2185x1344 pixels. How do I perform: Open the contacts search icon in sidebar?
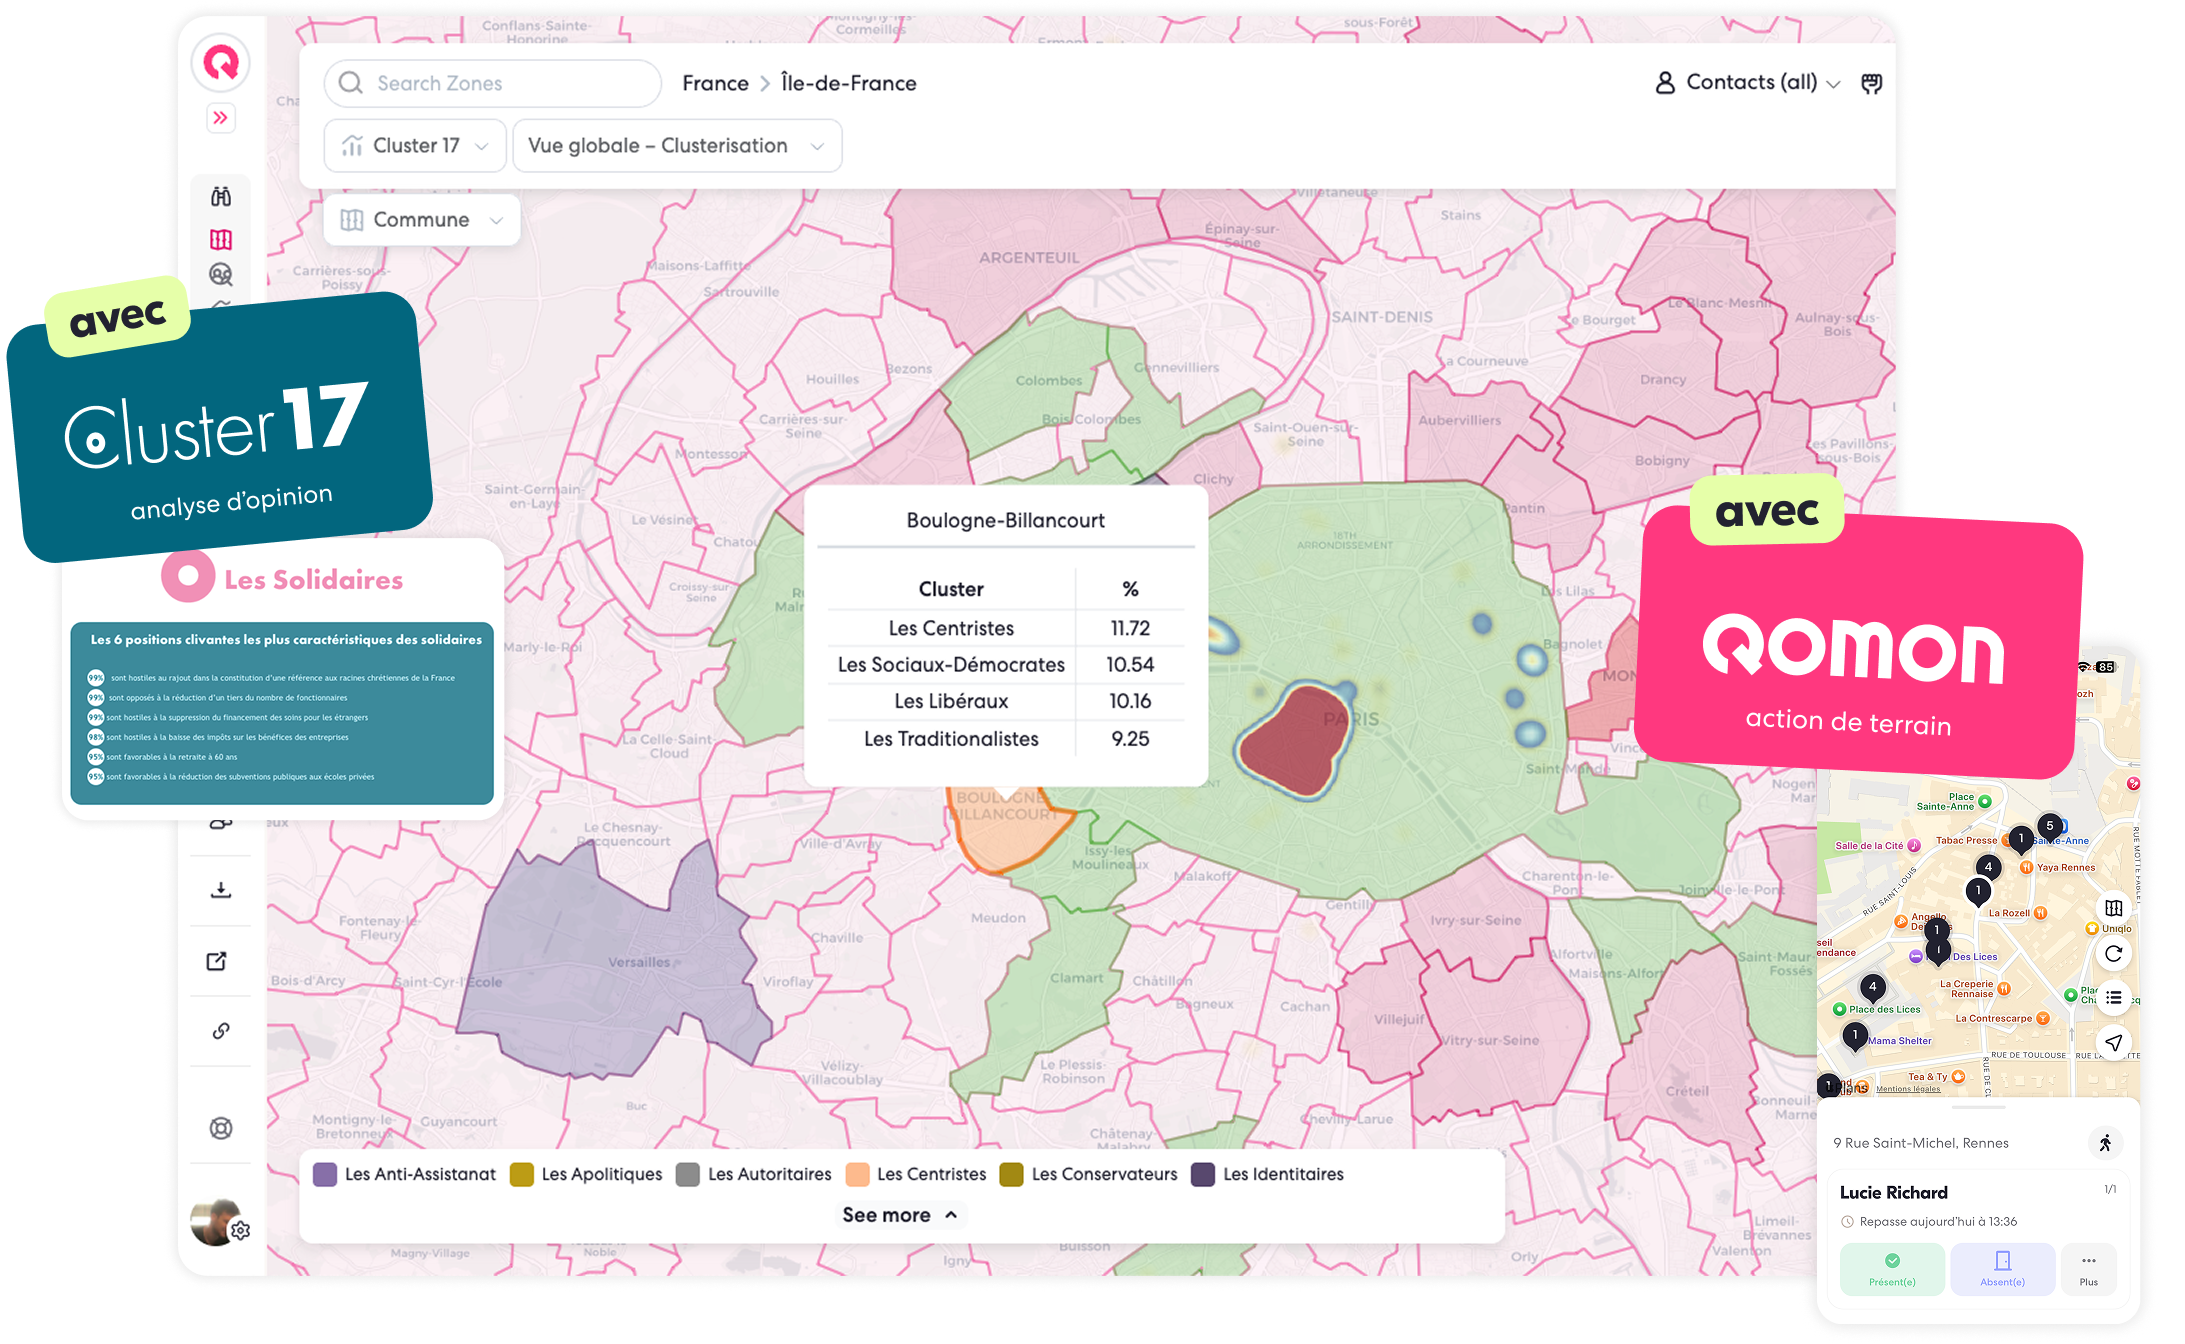tap(220, 274)
